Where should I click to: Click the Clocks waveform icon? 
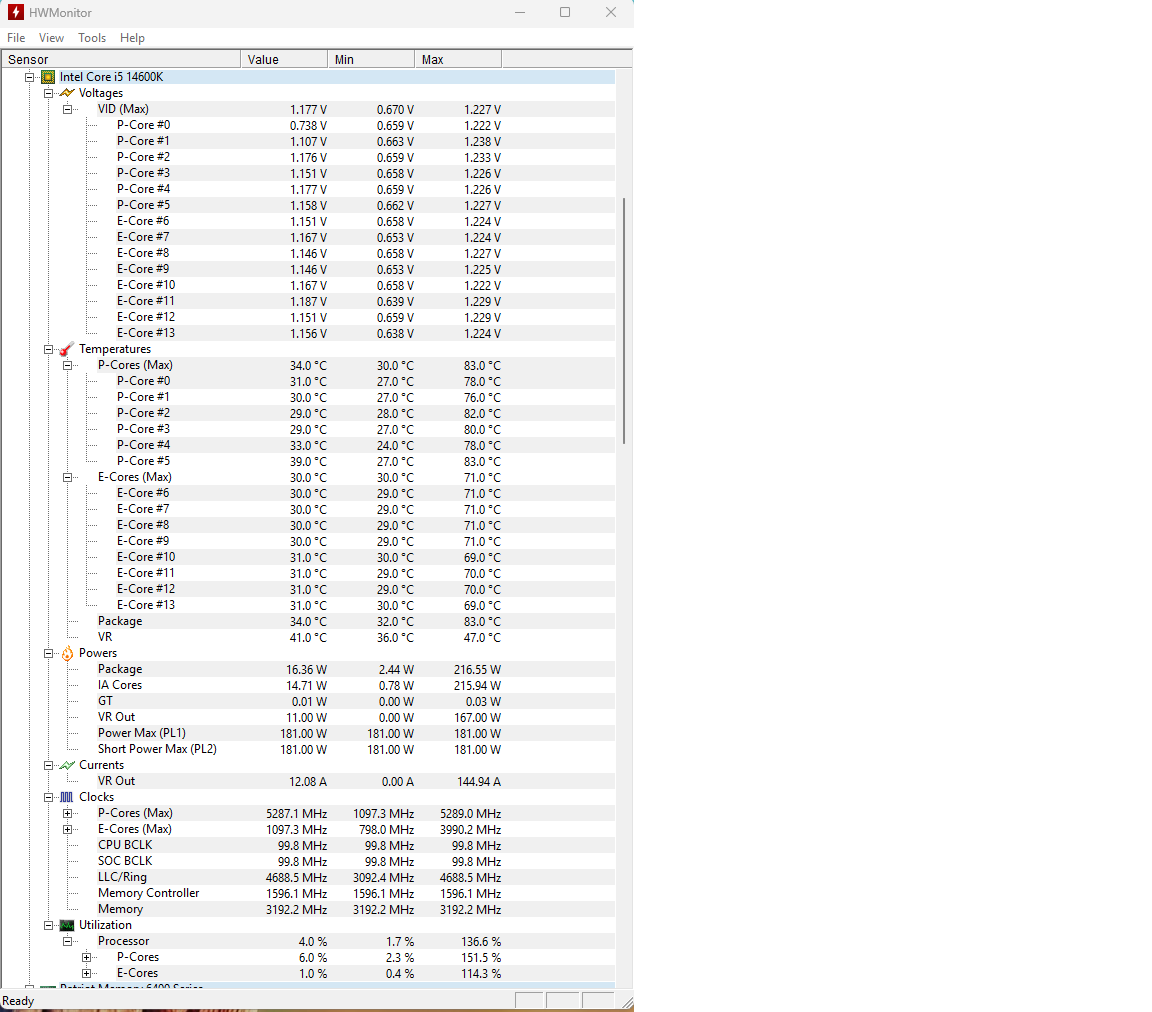(x=67, y=797)
